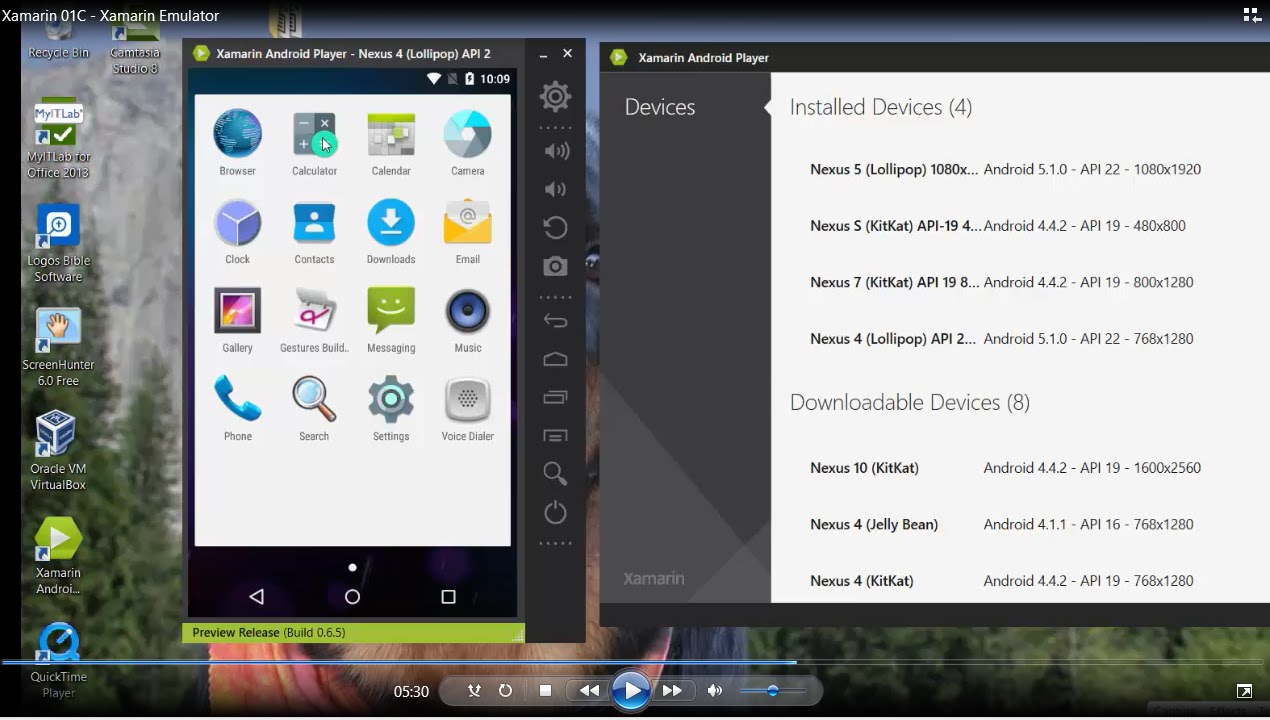1270x720 pixels.
Task: Open QuickTime Player desktop shortcut
Action: 58,660
